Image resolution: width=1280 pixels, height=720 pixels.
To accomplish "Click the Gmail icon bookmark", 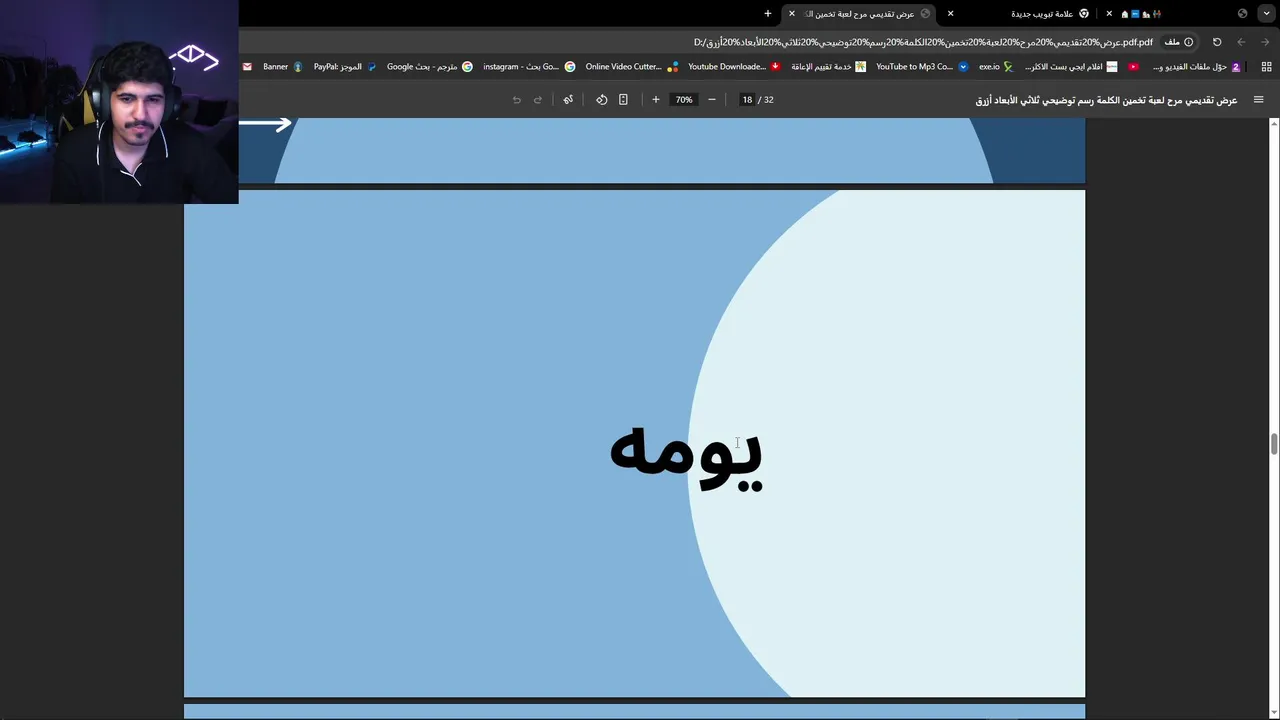I will [247, 67].
